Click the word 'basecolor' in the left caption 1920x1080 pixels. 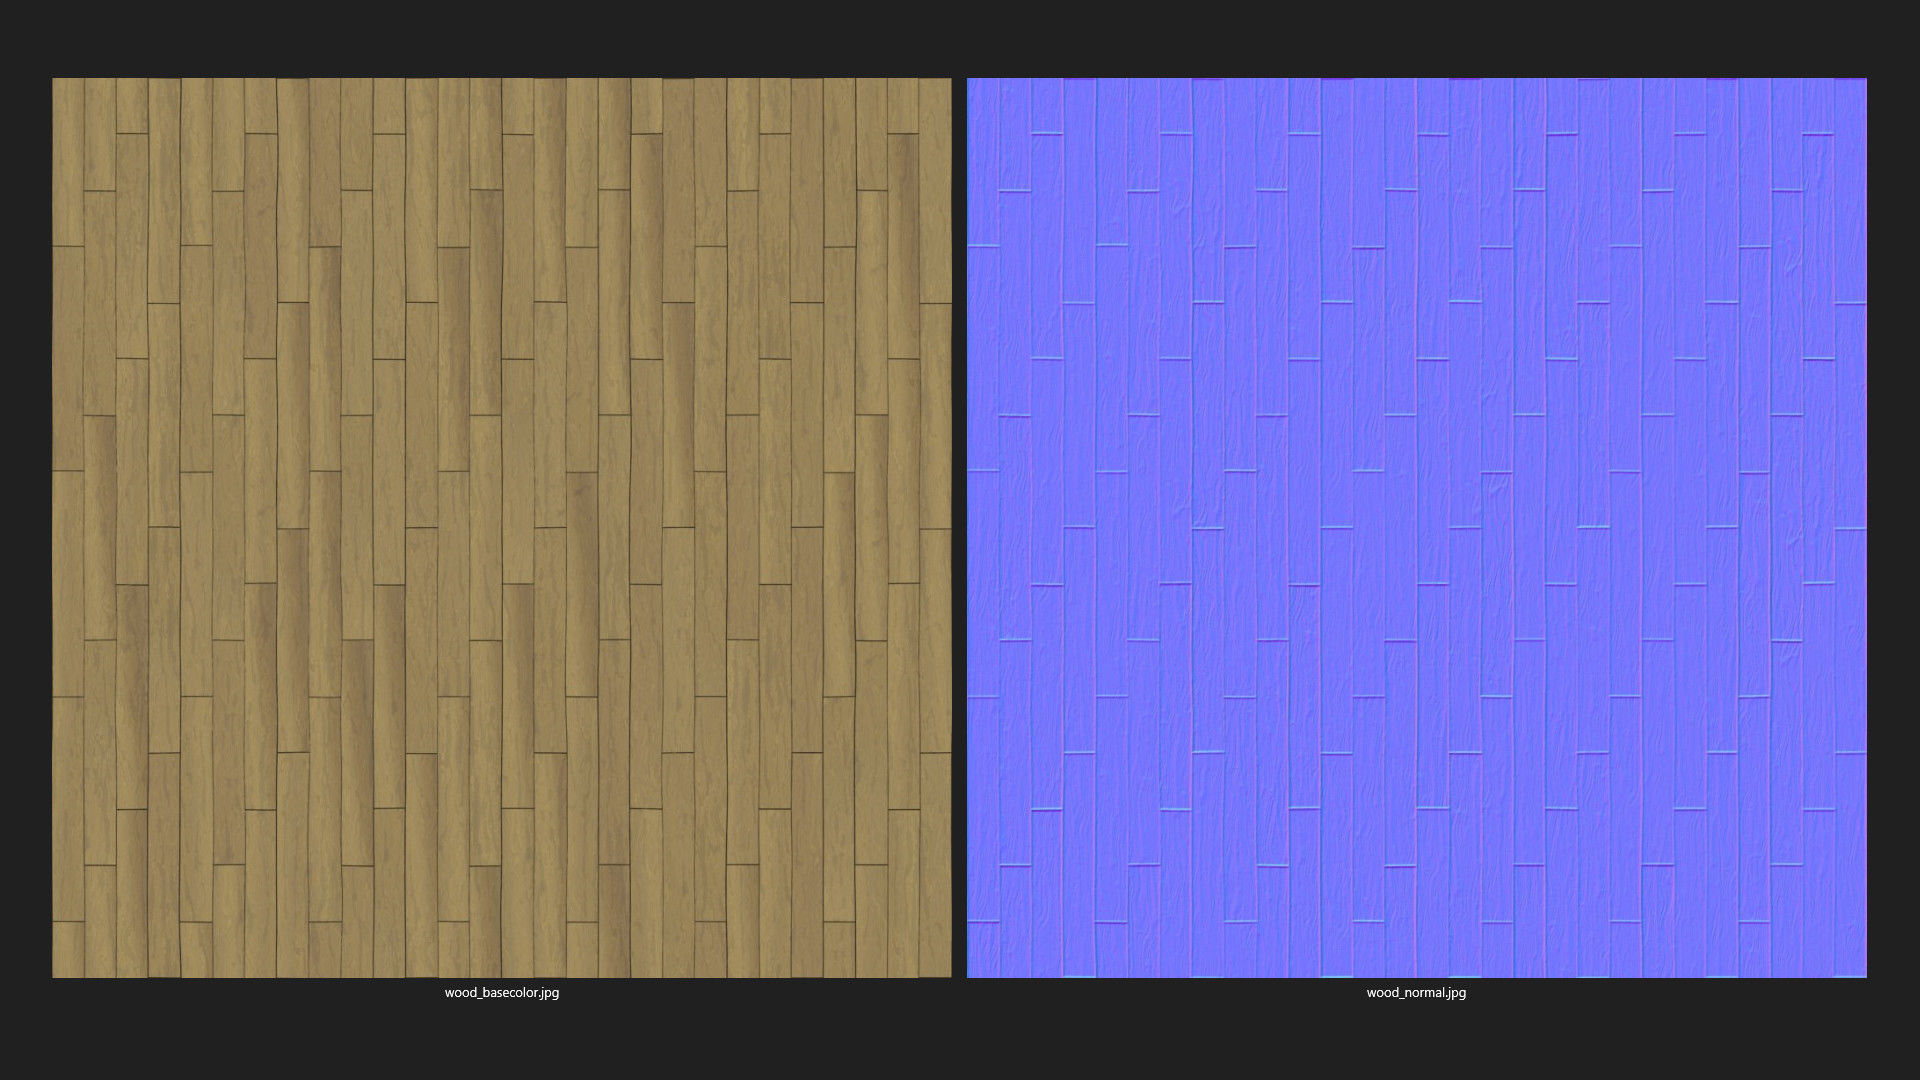(x=510, y=993)
